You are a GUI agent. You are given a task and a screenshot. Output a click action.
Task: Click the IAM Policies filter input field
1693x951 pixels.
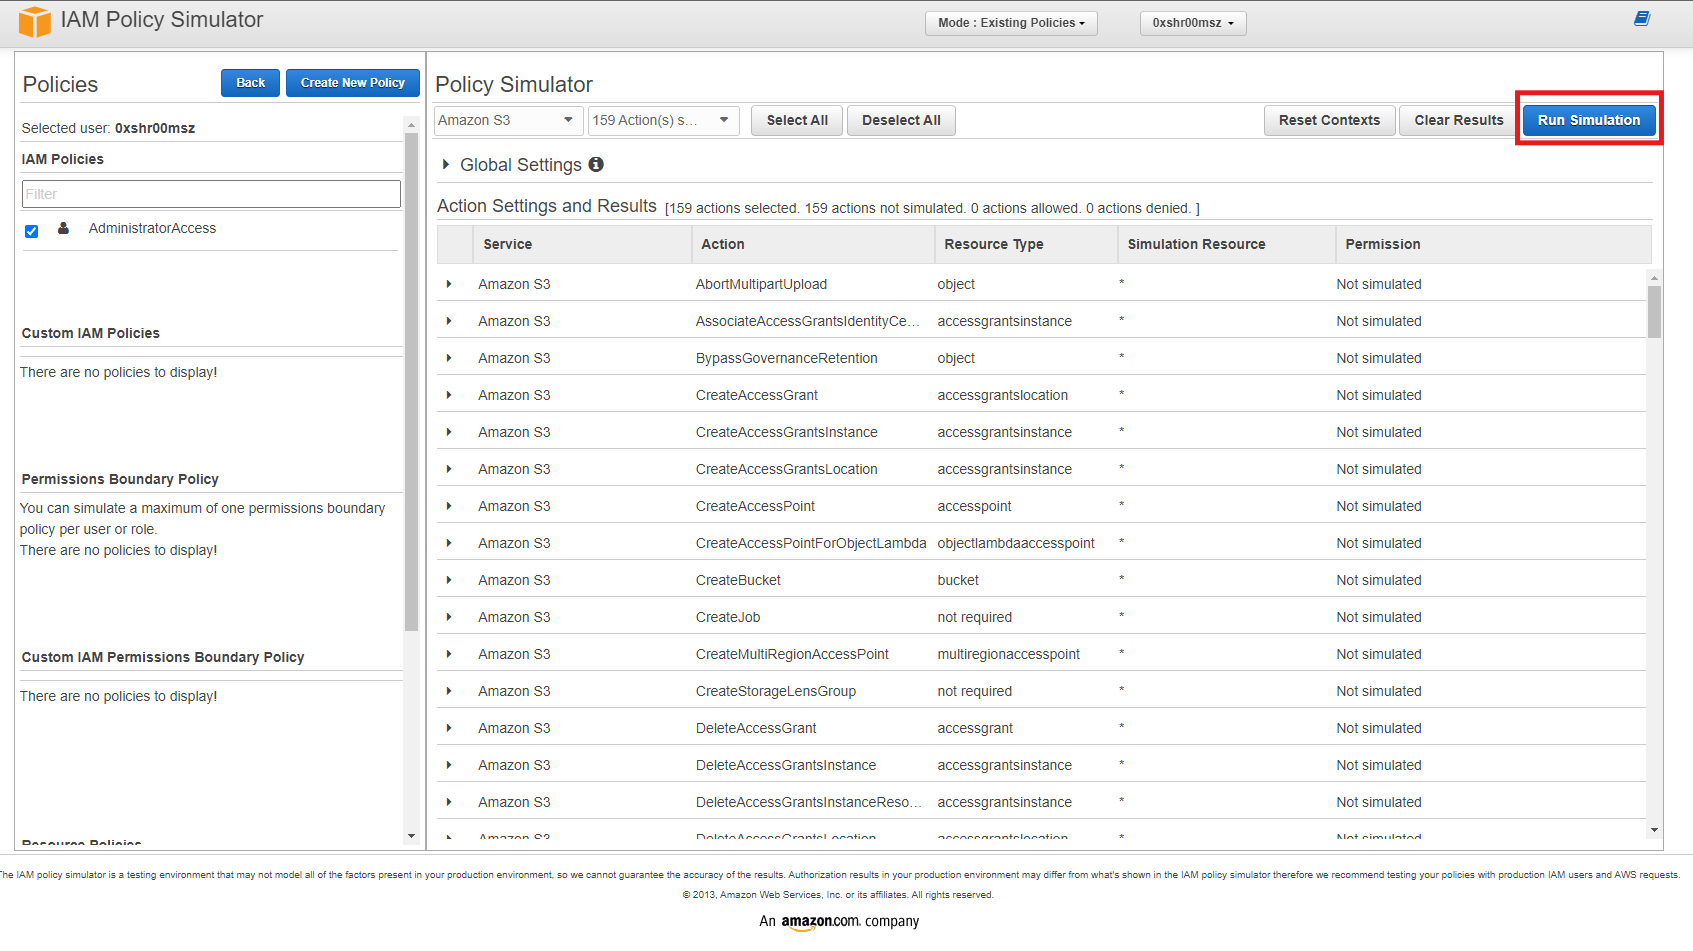pyautogui.click(x=211, y=194)
